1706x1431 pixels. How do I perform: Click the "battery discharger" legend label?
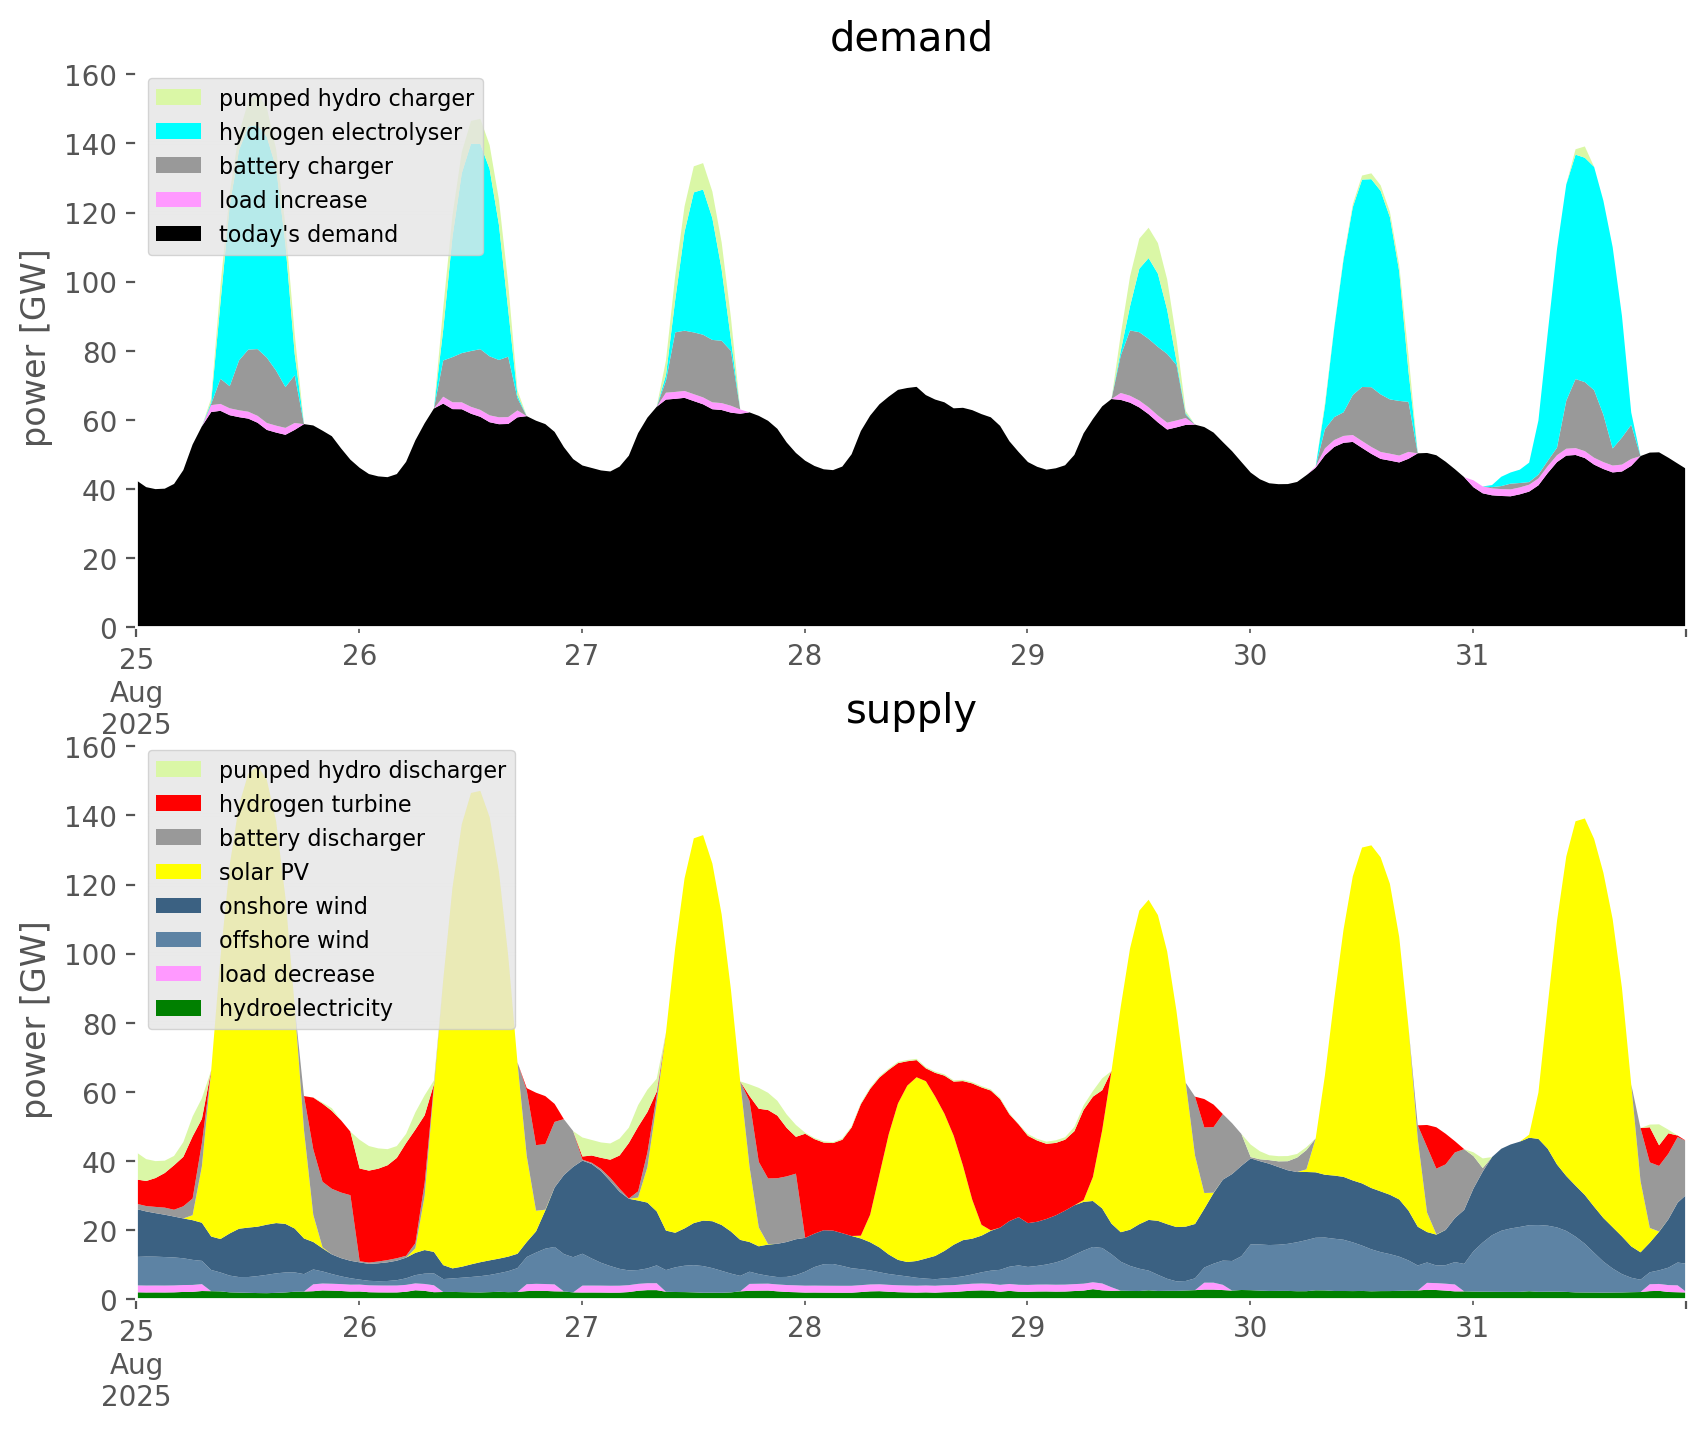click(x=321, y=838)
